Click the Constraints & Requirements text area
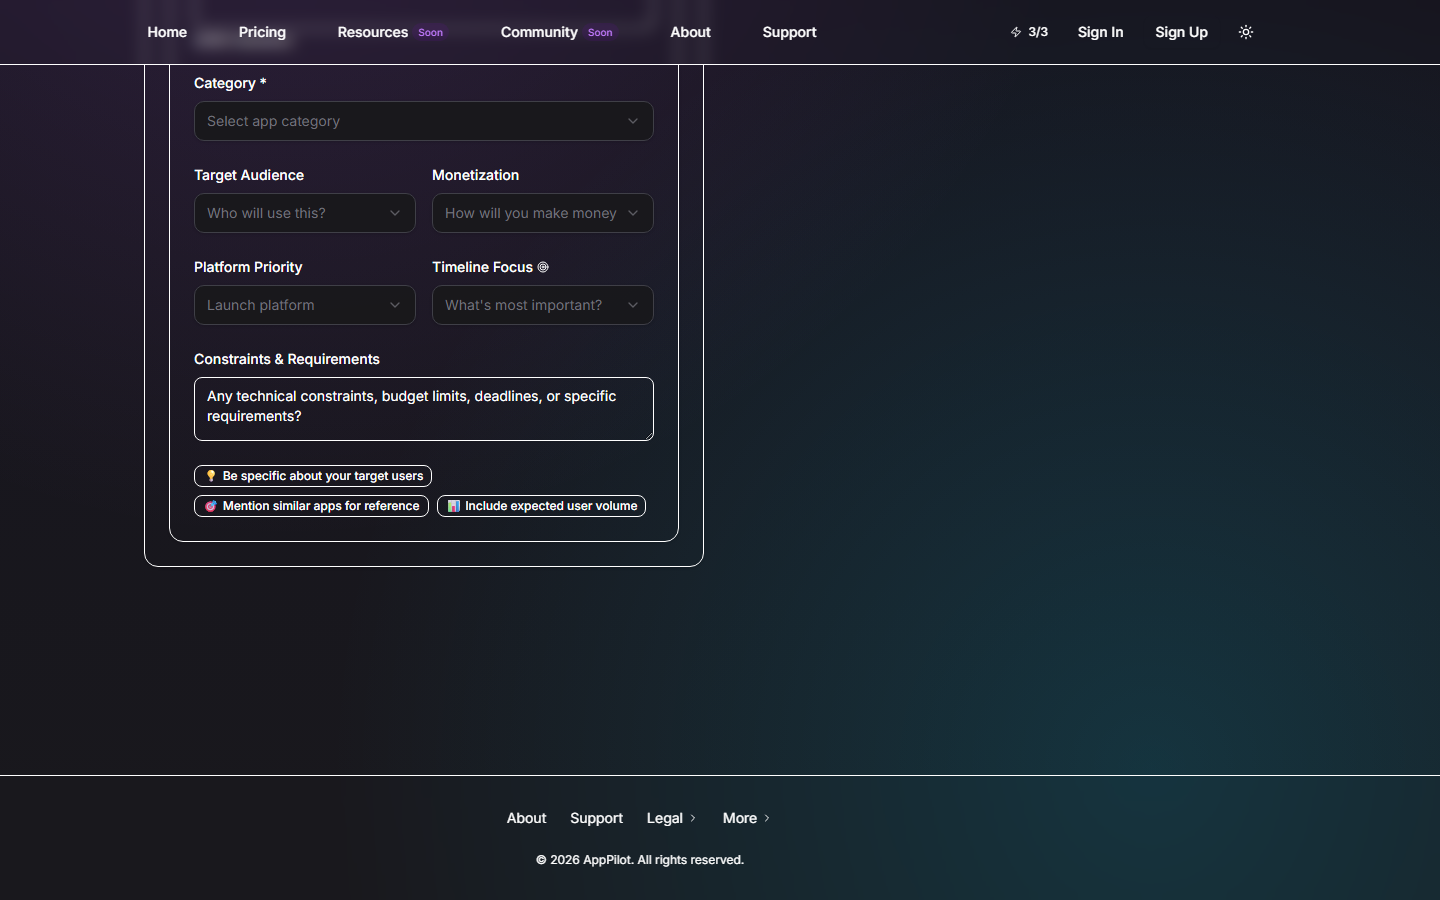Viewport: 1440px width, 900px height. coord(423,409)
